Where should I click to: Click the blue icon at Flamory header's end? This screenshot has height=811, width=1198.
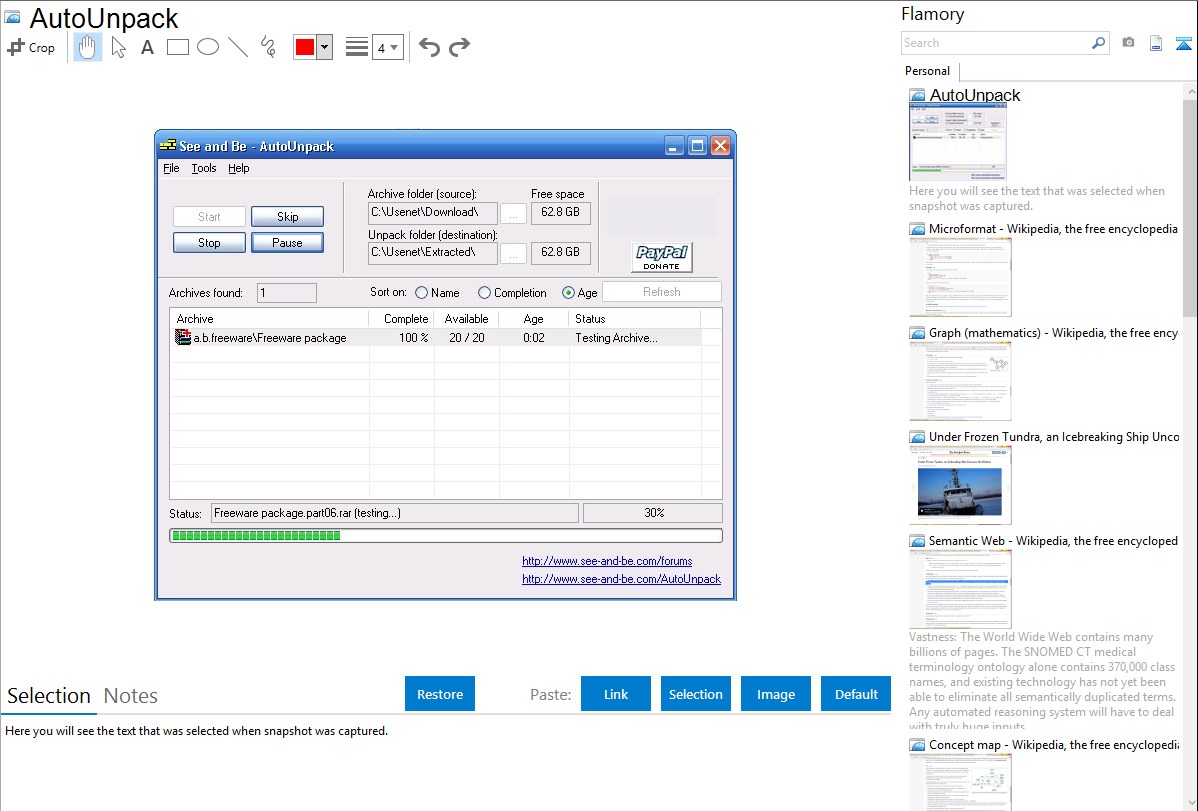pos(1183,43)
